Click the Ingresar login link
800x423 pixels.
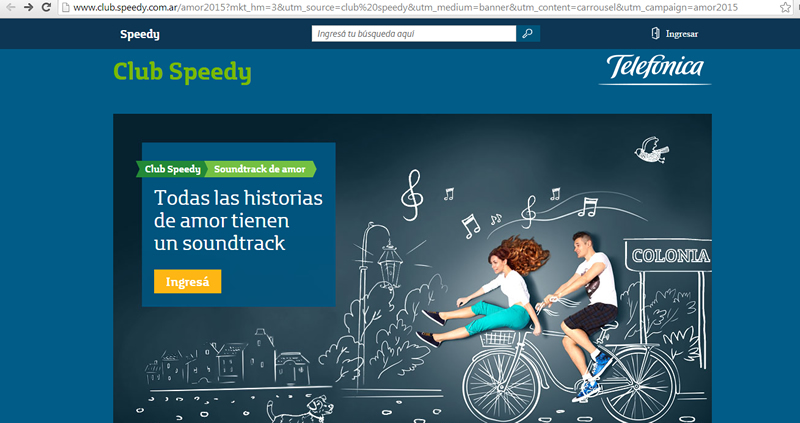(x=682, y=34)
